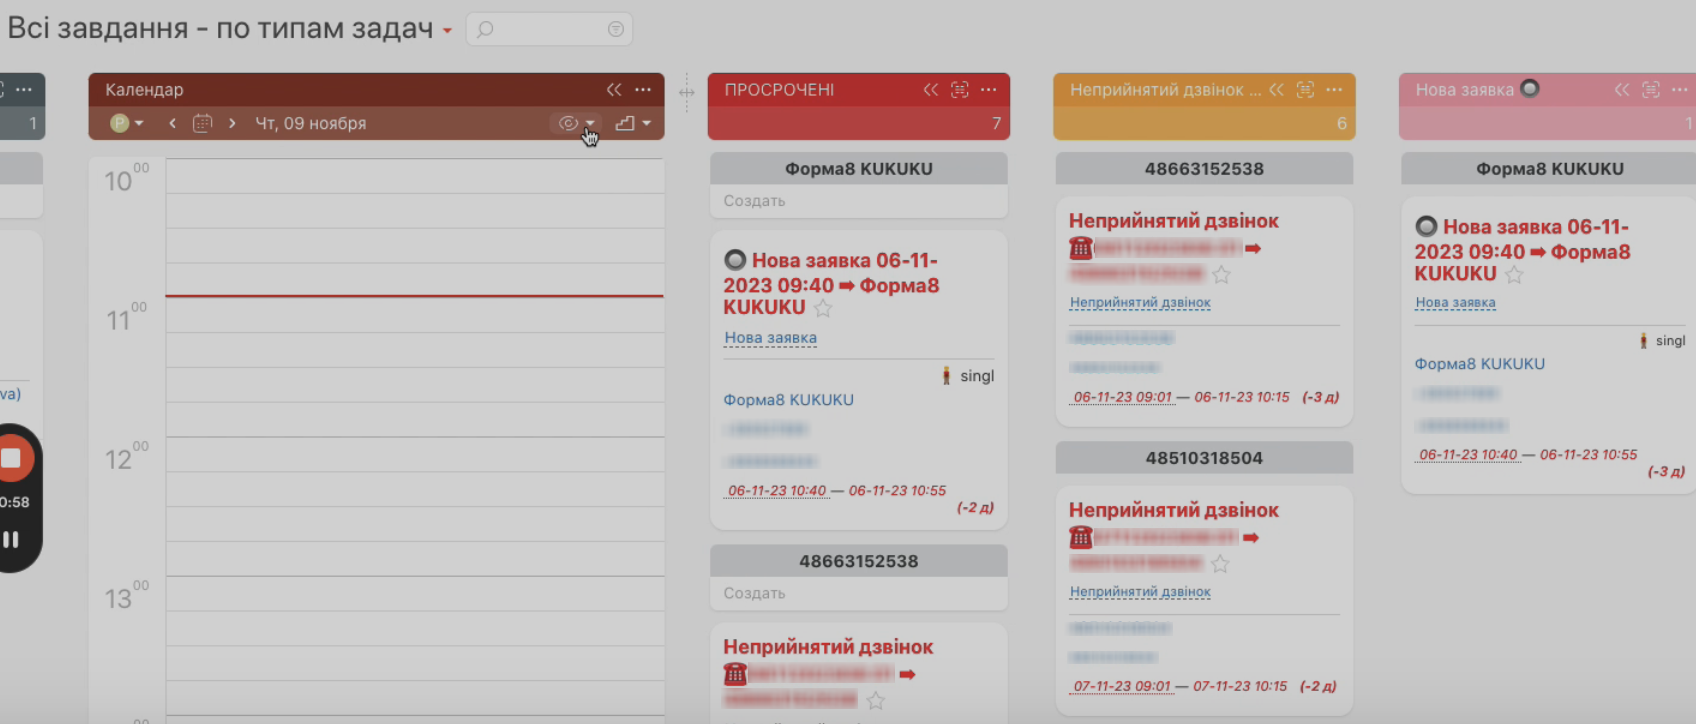
Task: Star first Неприйнятий дзвінок card in orange column
Action: [x=1221, y=275]
